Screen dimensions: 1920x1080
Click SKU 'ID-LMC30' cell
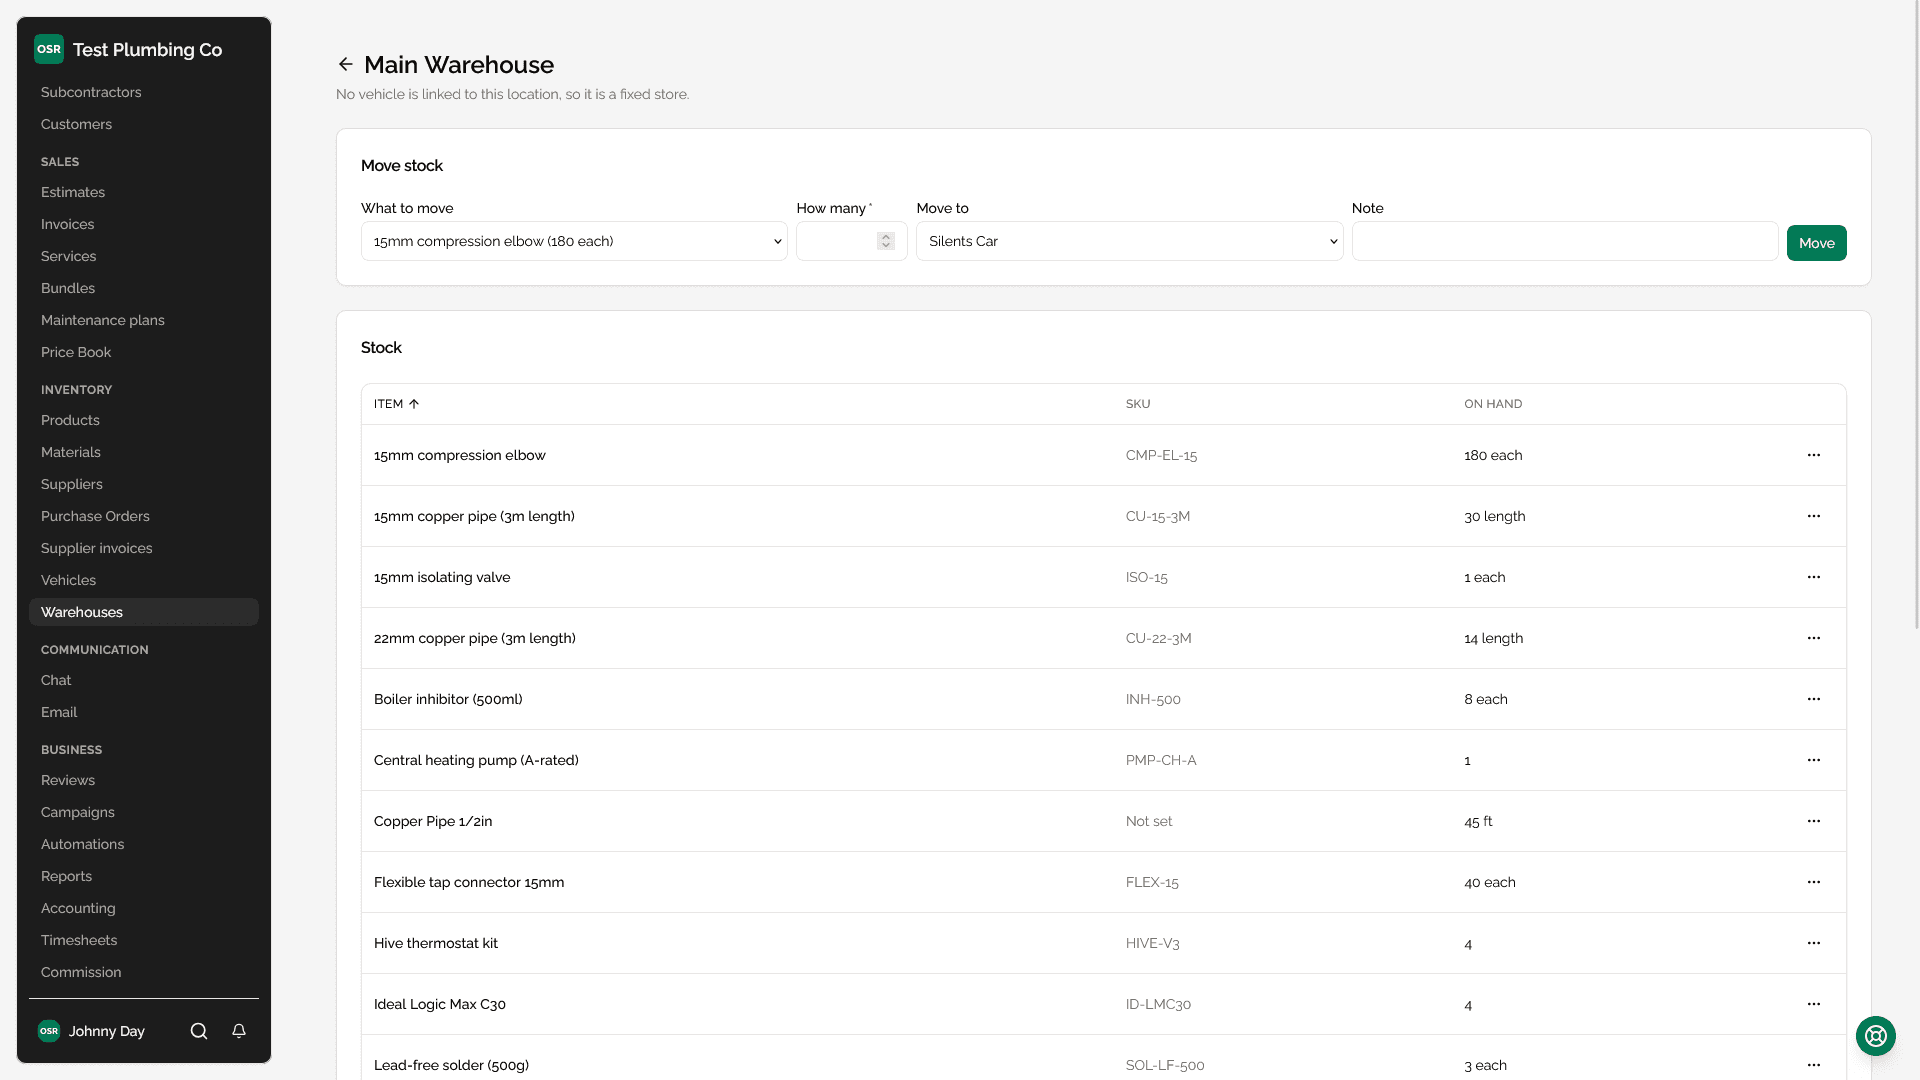point(1158,1004)
